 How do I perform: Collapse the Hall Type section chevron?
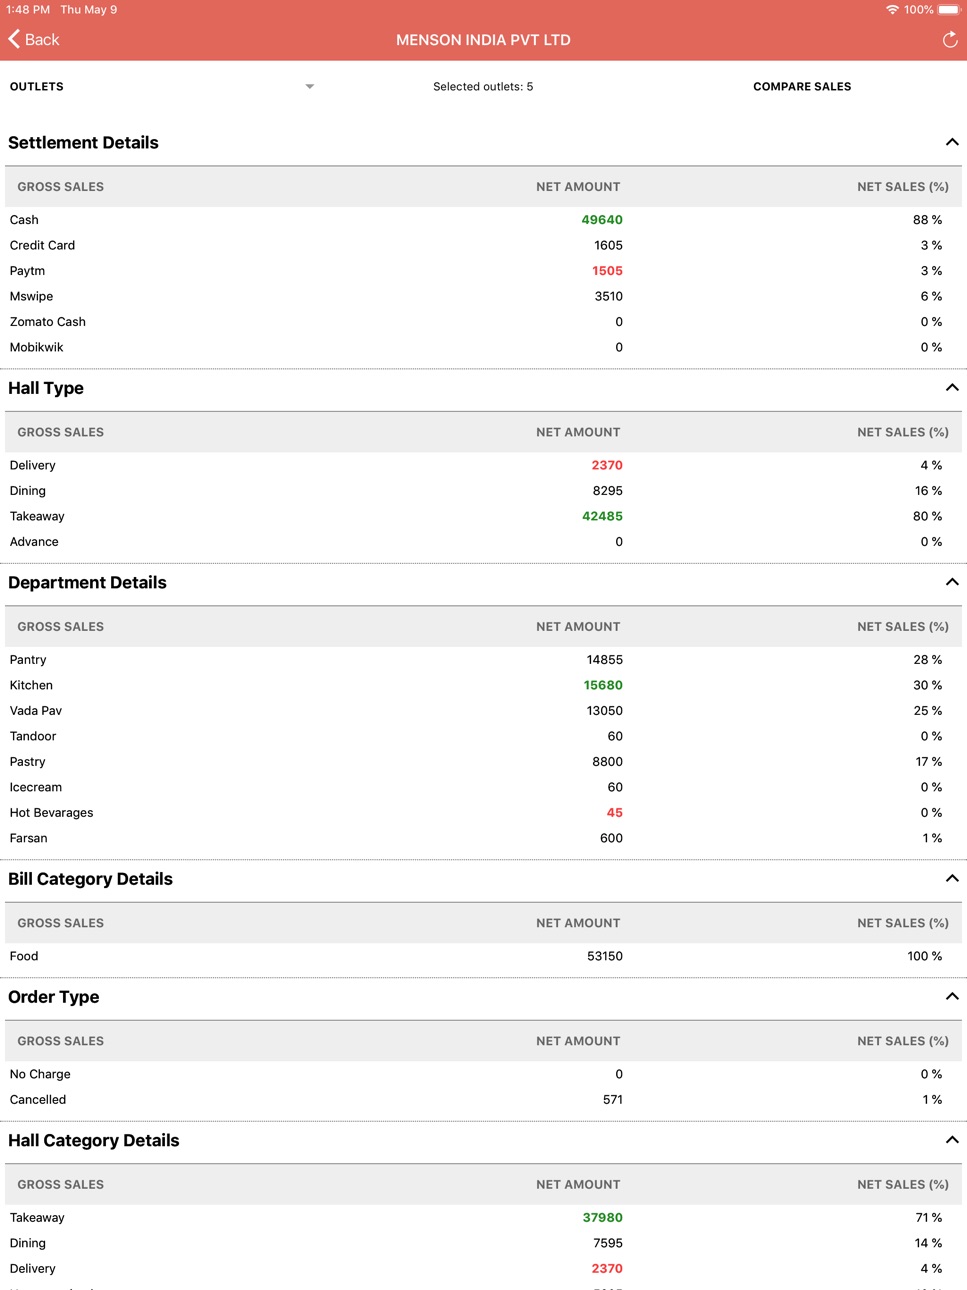tap(952, 388)
